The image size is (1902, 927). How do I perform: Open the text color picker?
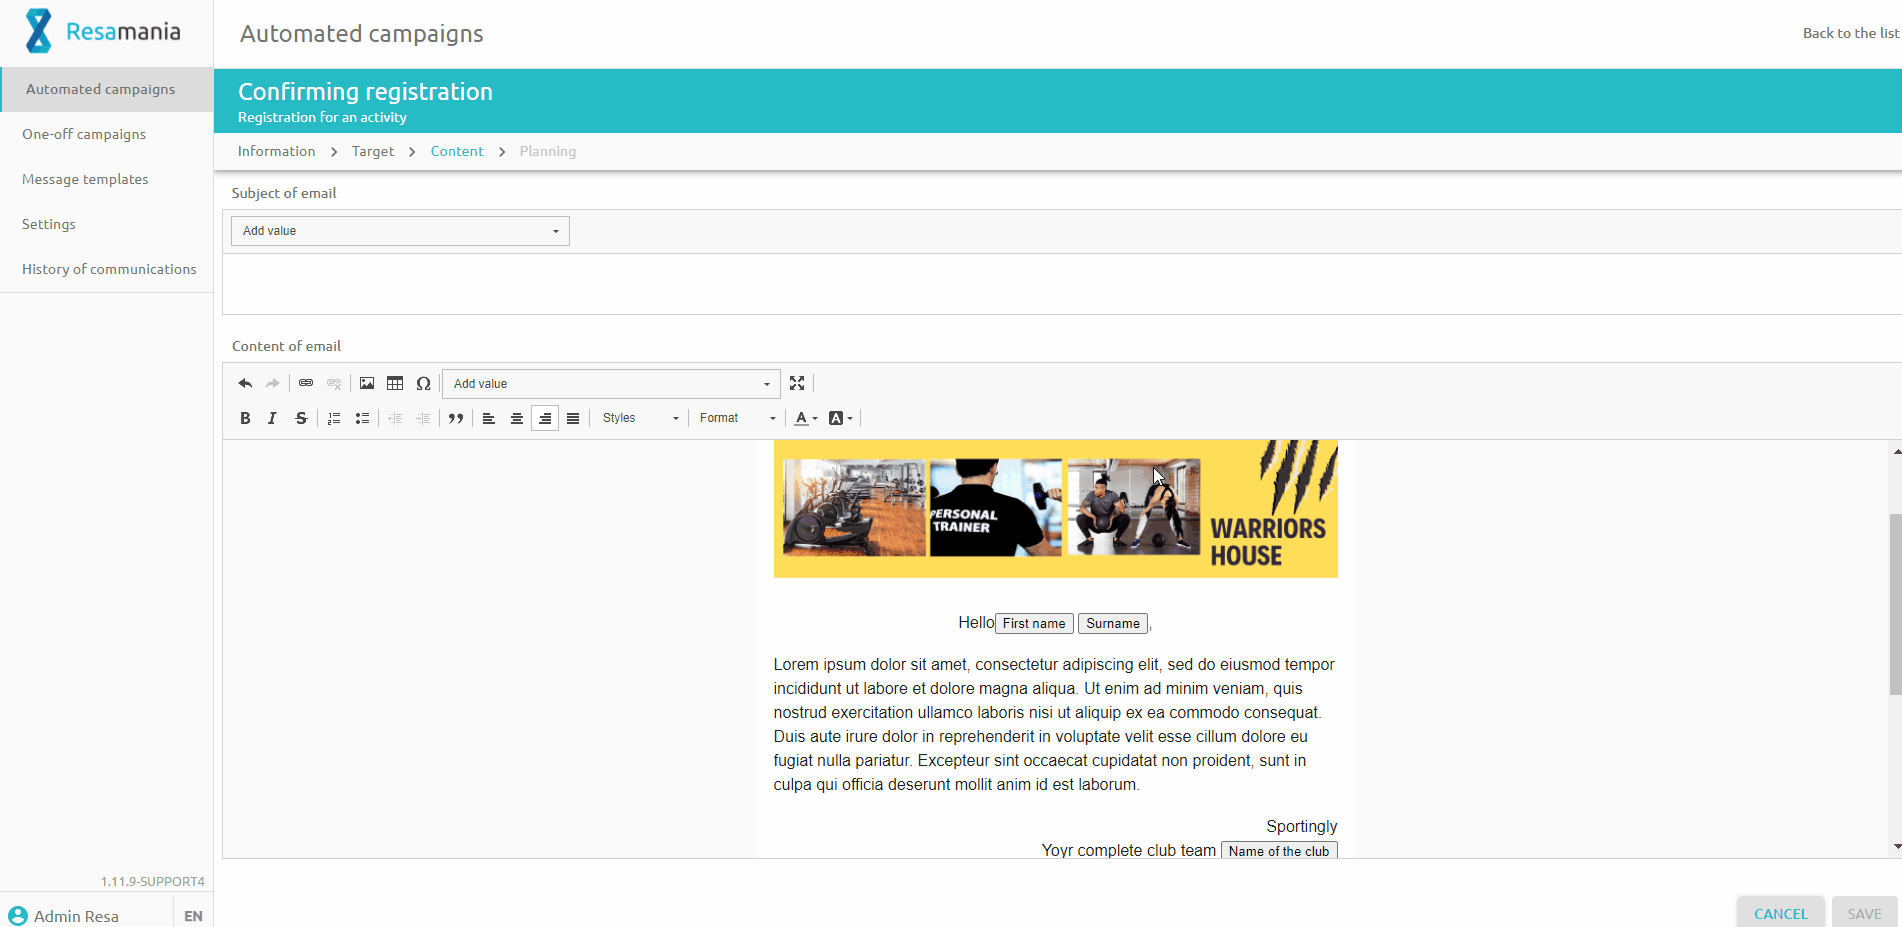coord(805,419)
